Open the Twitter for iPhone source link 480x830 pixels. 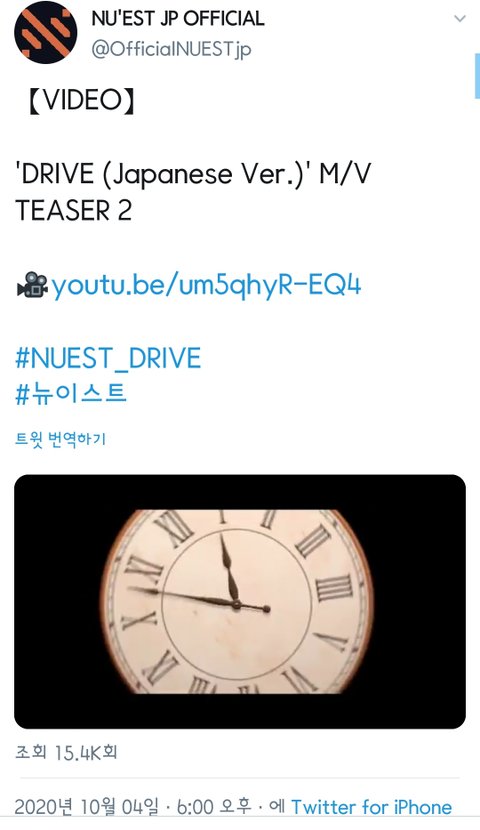coord(372,807)
